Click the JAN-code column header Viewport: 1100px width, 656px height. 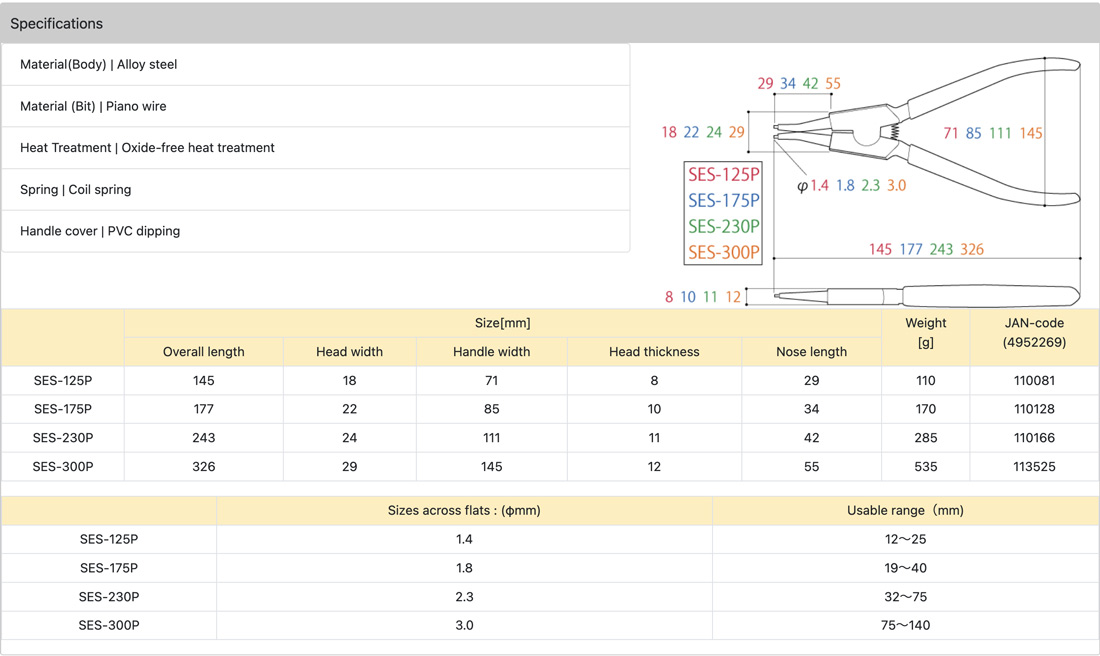click(x=1034, y=332)
